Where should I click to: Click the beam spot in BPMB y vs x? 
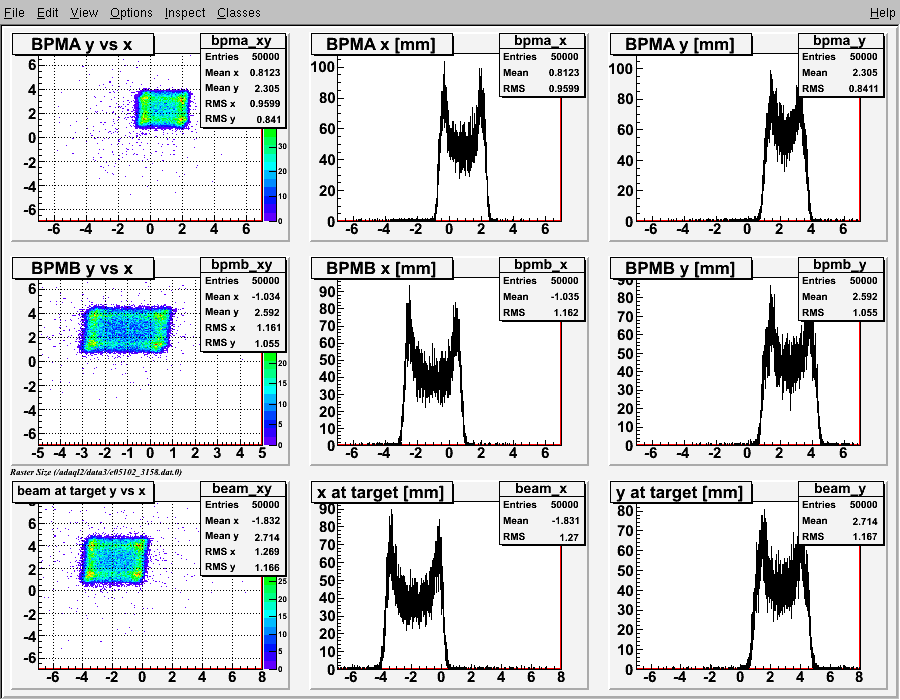(x=126, y=330)
